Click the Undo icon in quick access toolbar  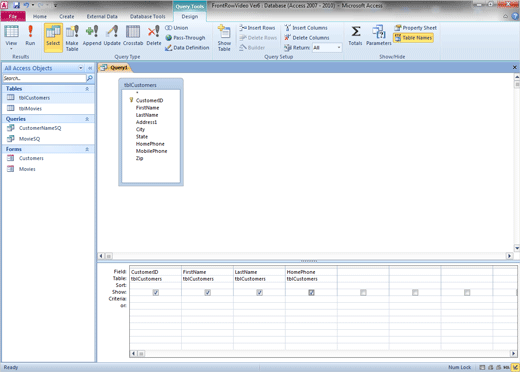point(26,5)
